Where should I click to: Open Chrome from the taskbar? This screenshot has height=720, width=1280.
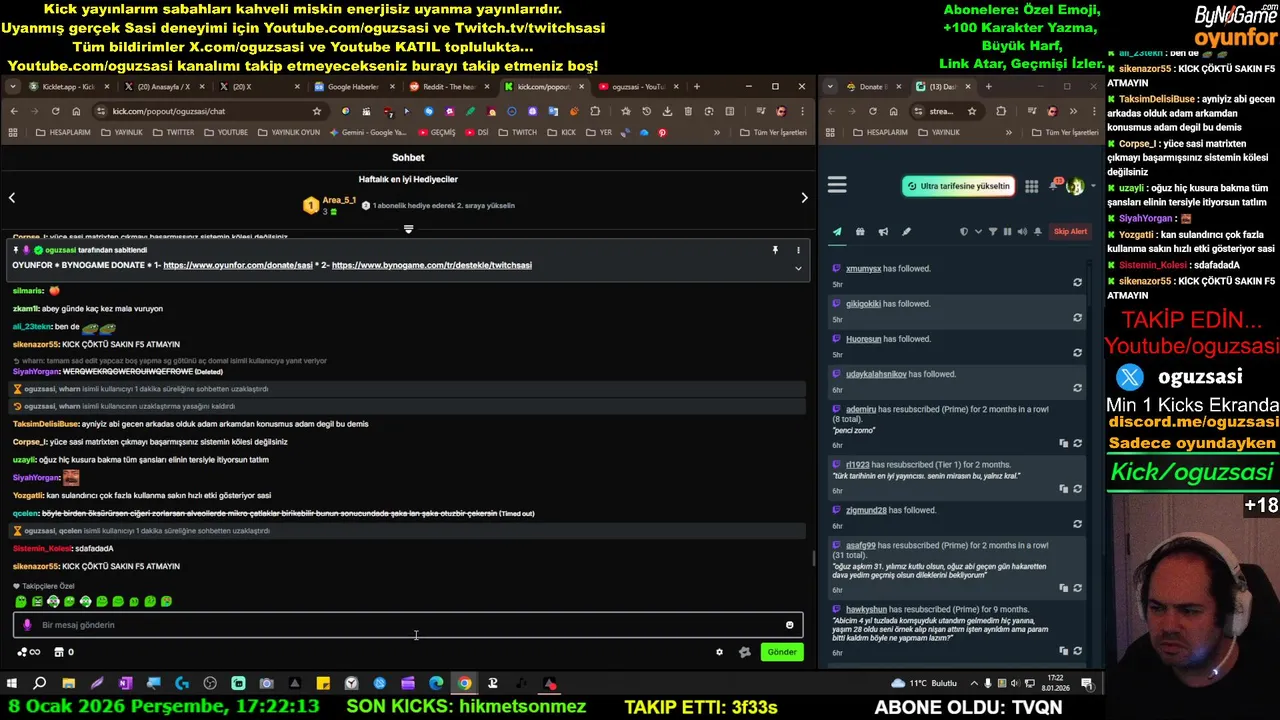464,684
